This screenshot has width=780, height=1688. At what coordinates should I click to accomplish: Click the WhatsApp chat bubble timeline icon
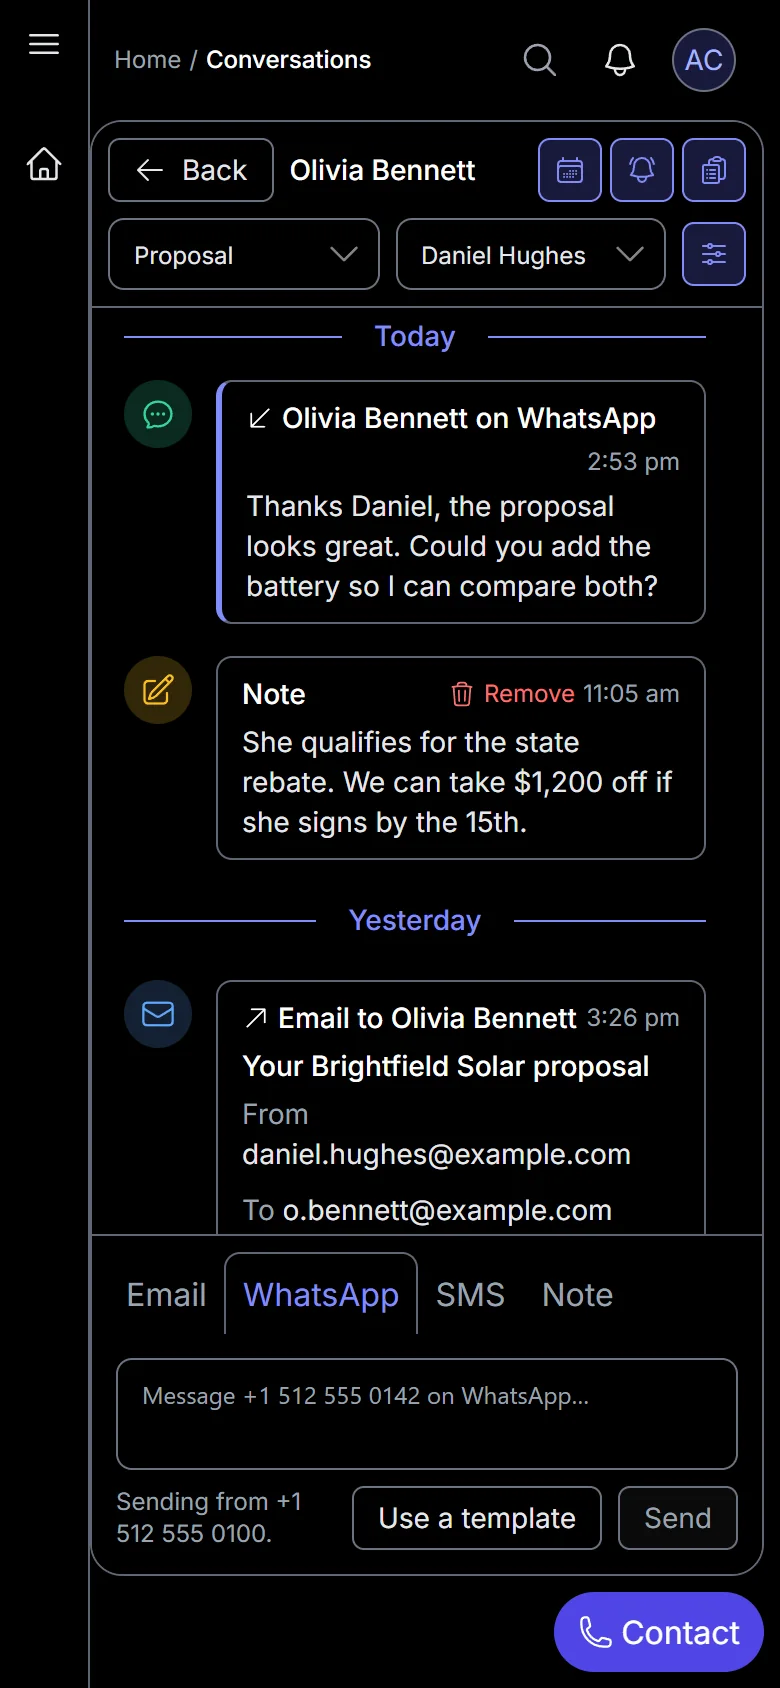click(x=158, y=414)
